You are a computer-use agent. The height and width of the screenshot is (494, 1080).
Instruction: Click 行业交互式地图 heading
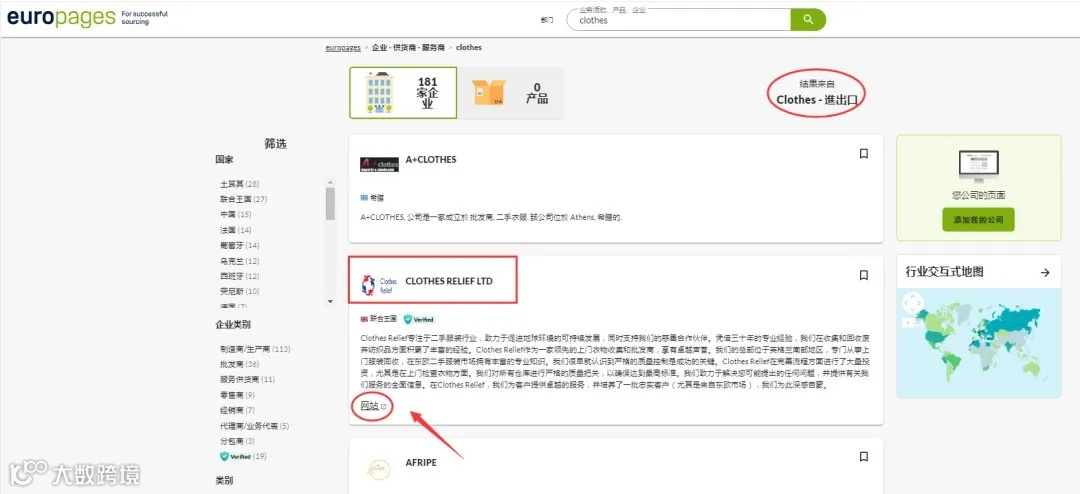click(x=944, y=272)
